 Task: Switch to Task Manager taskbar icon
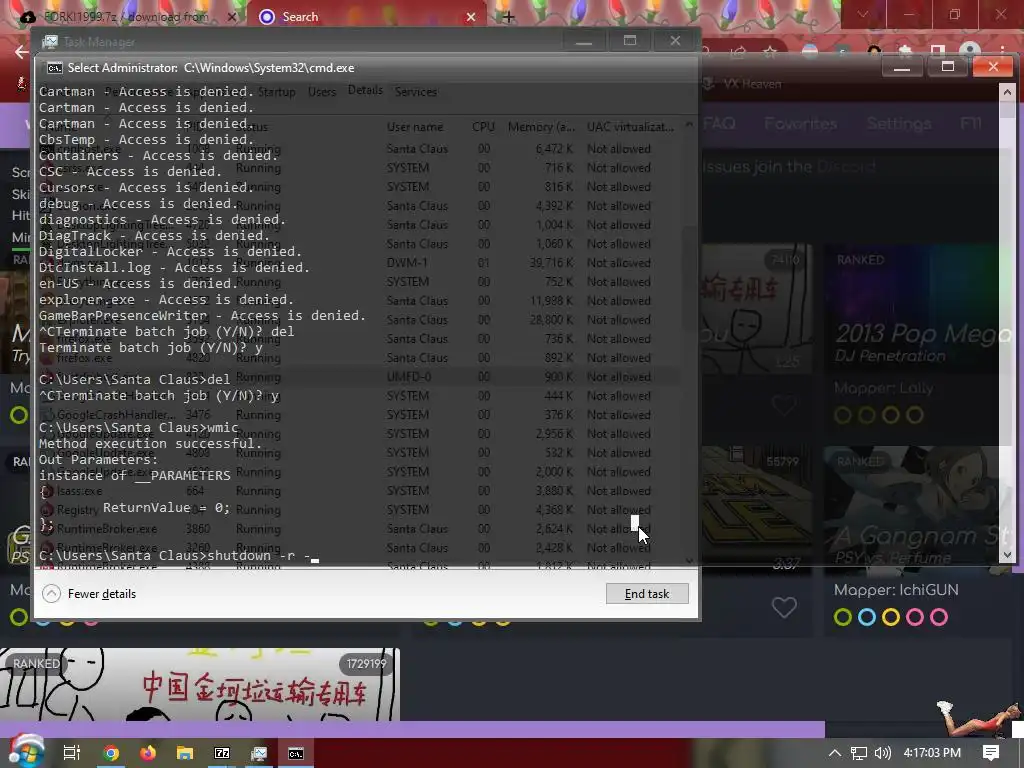click(259, 753)
